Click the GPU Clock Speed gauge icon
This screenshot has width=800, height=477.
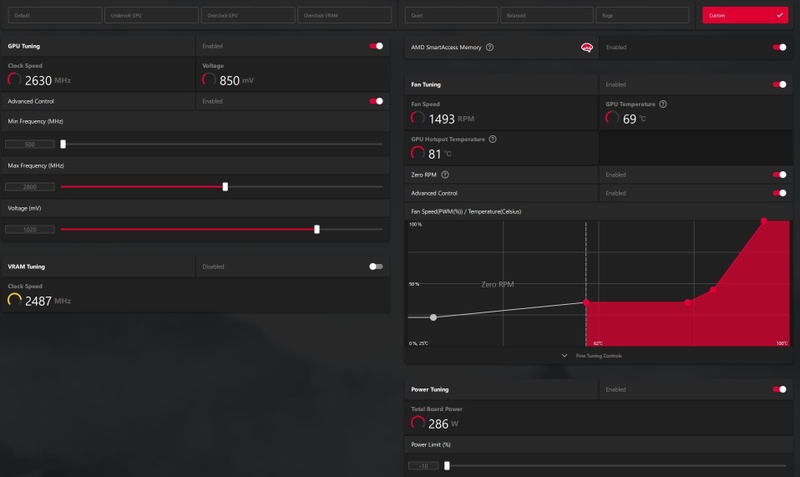14,80
